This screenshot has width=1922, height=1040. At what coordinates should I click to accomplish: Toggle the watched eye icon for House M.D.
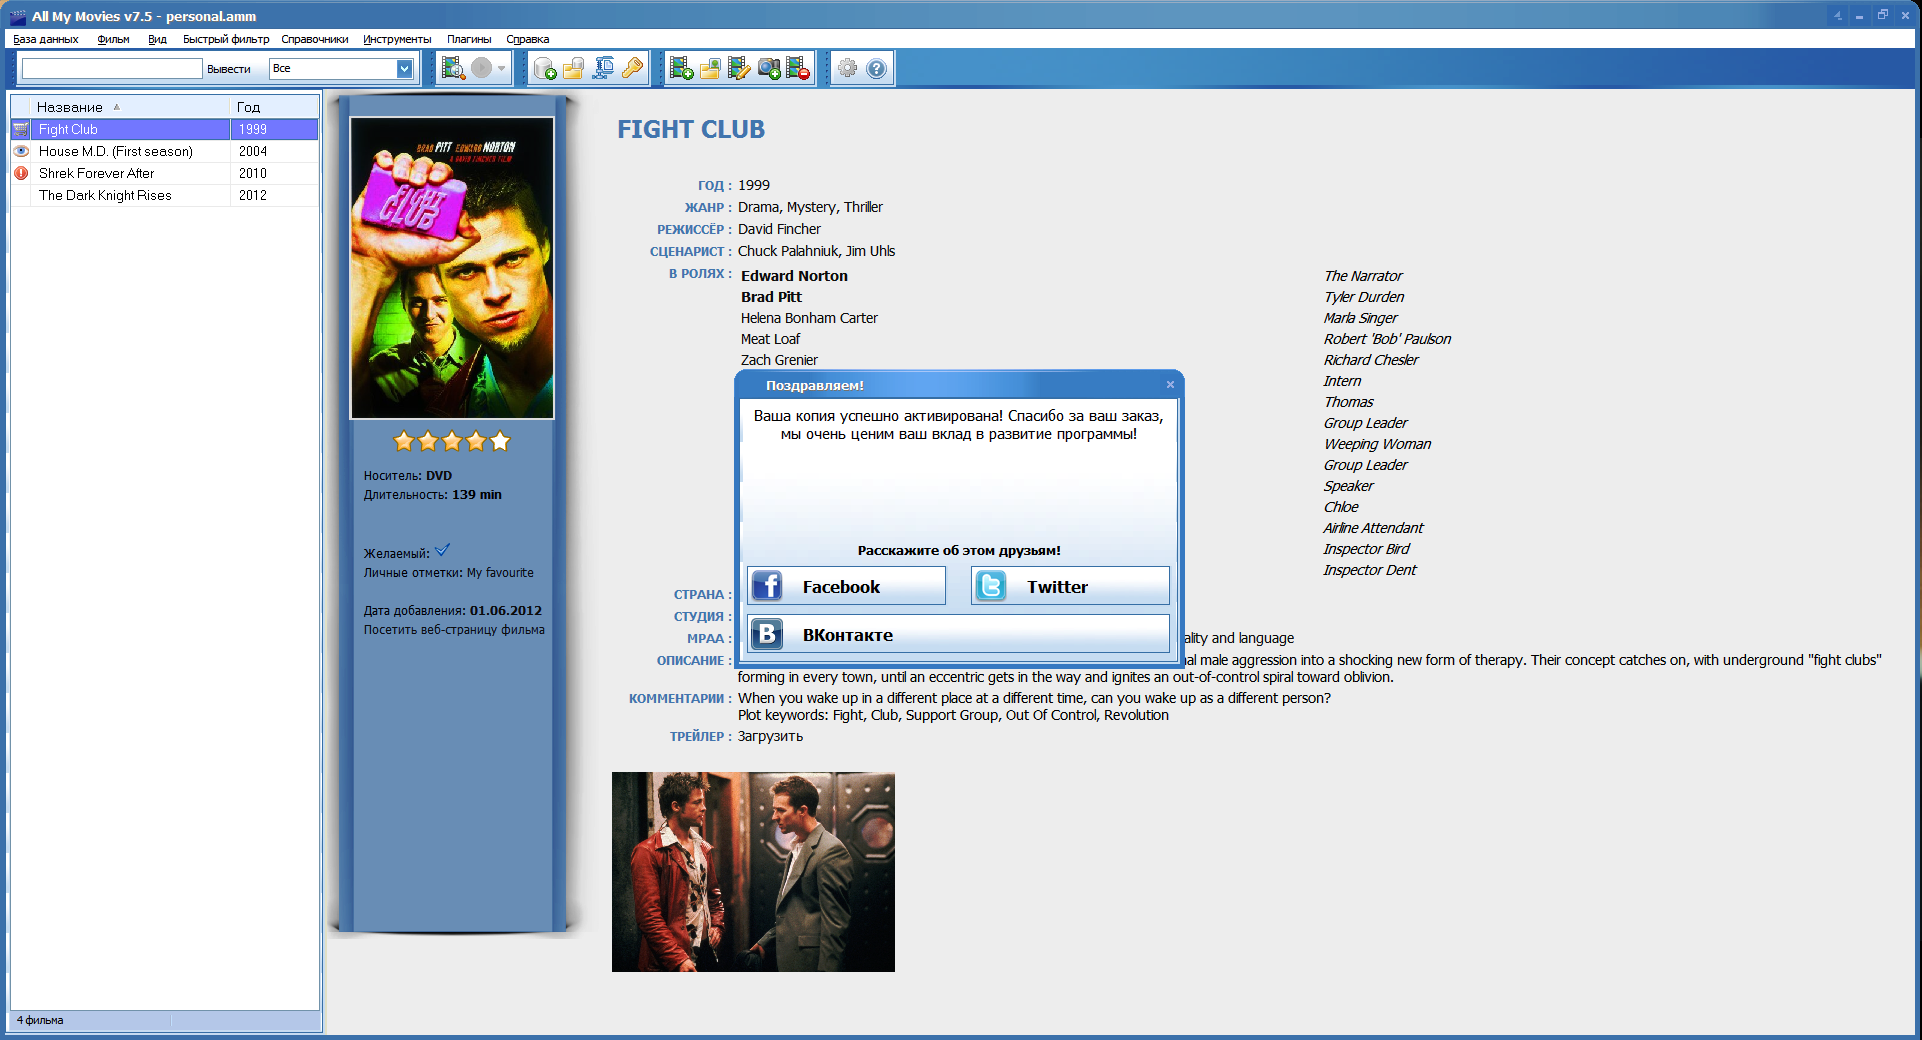(21, 151)
